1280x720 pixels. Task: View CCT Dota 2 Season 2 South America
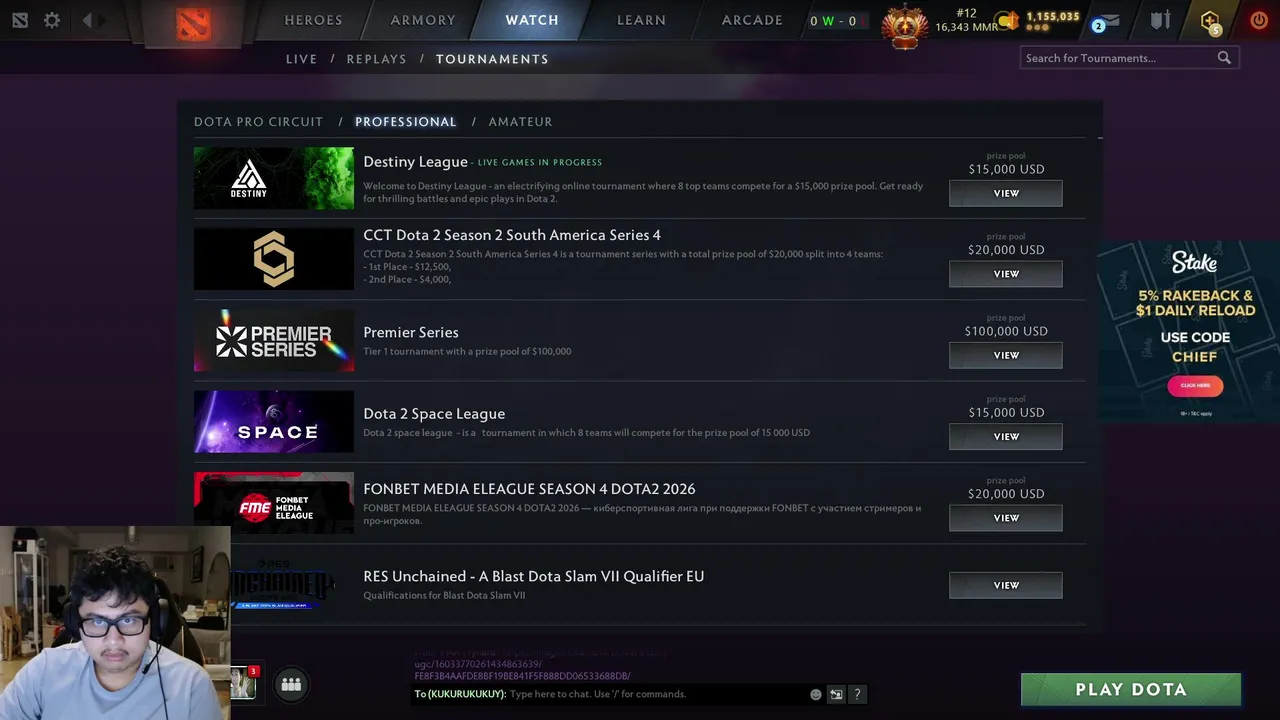pos(1006,274)
